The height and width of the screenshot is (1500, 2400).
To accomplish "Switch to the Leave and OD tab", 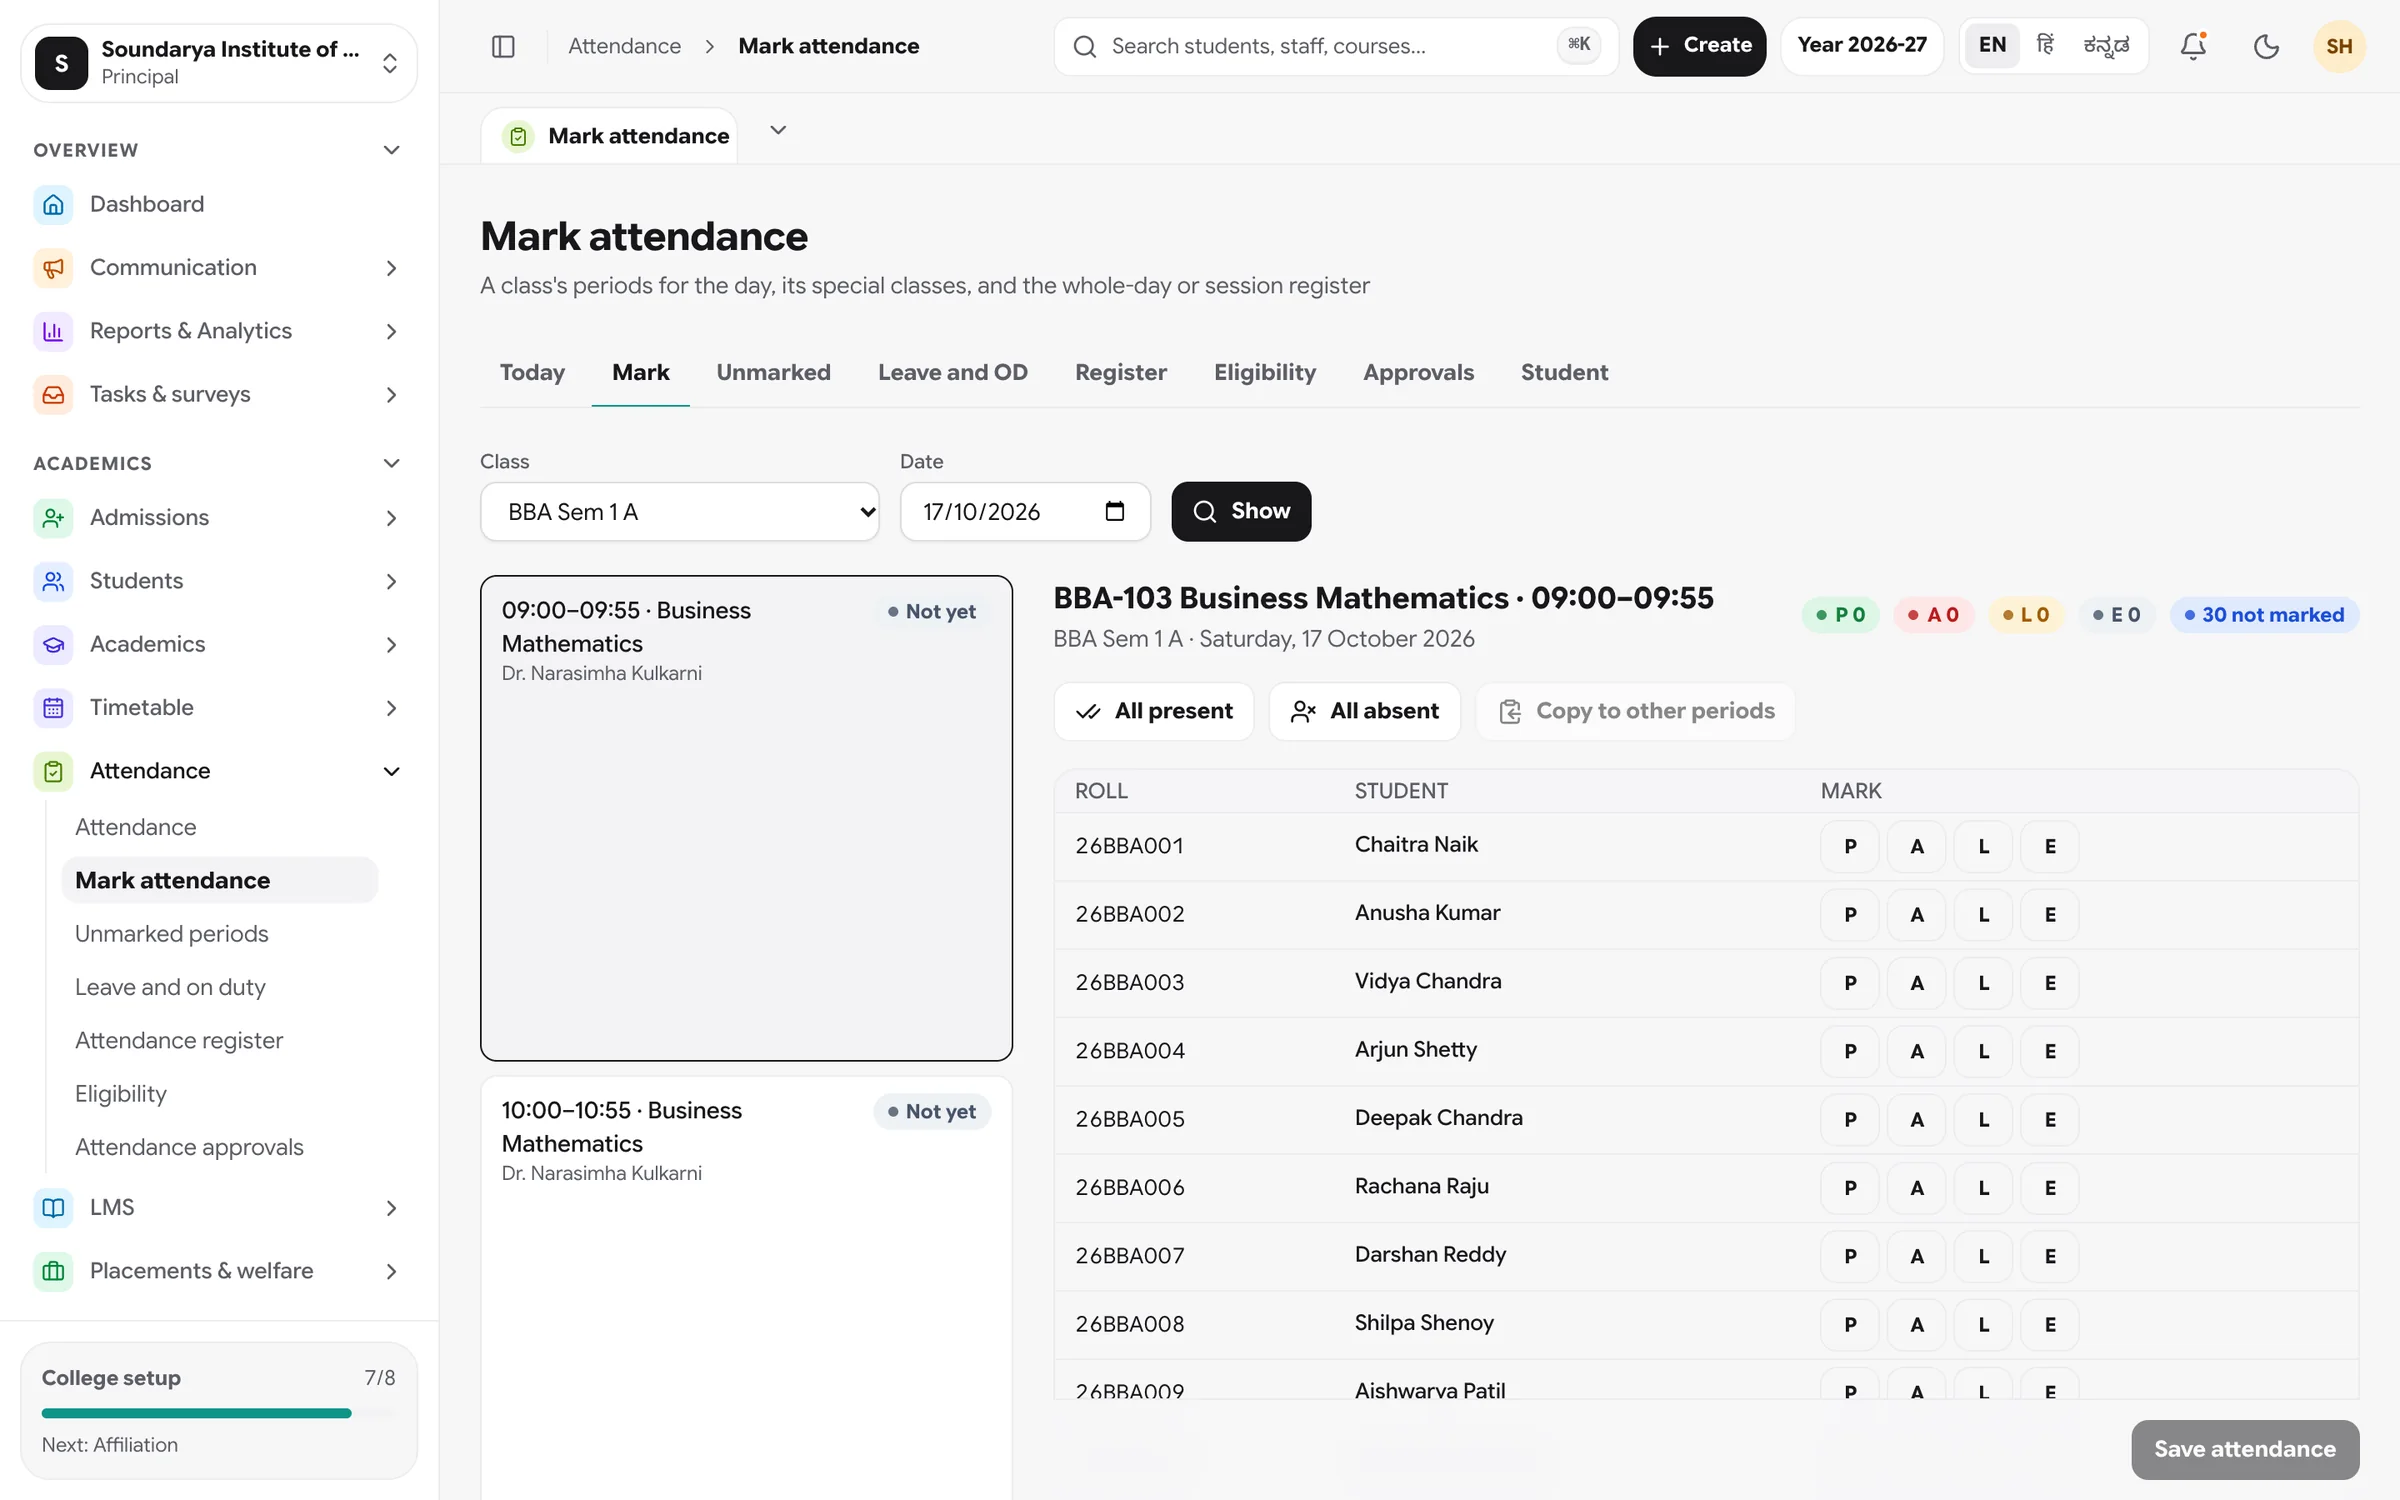I will point(952,372).
